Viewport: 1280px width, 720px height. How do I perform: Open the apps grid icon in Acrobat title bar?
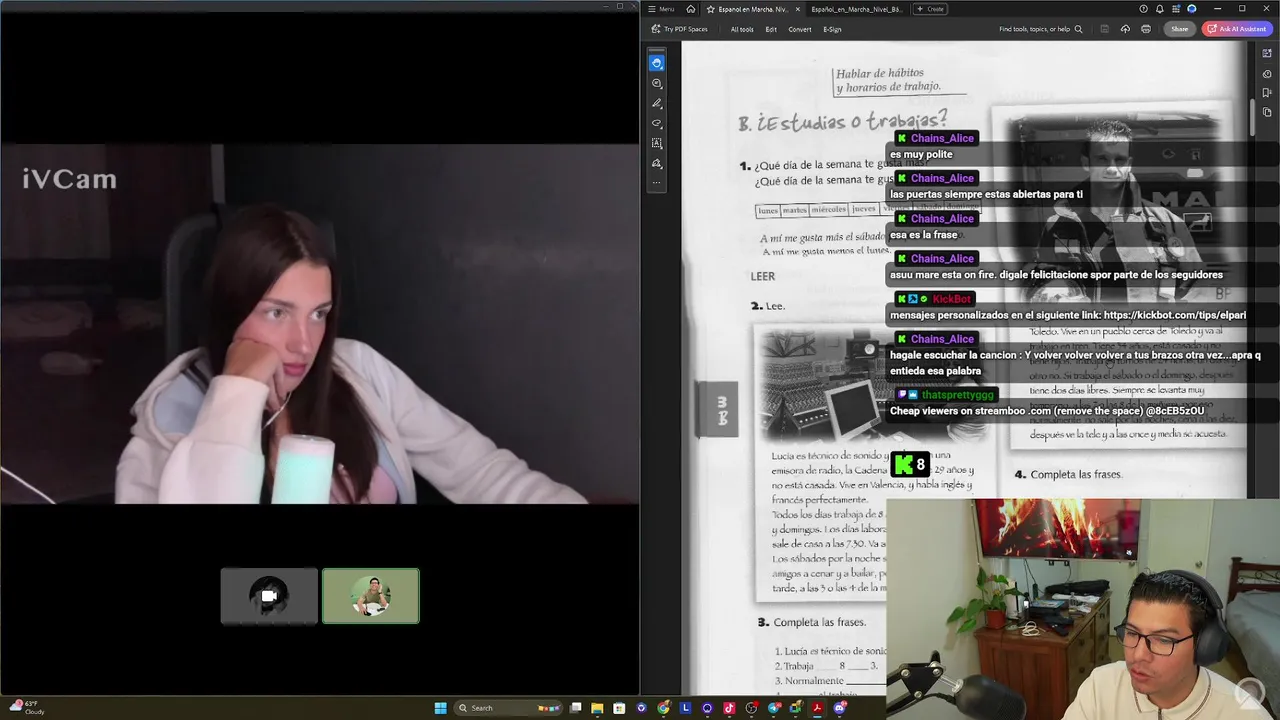tap(1175, 9)
